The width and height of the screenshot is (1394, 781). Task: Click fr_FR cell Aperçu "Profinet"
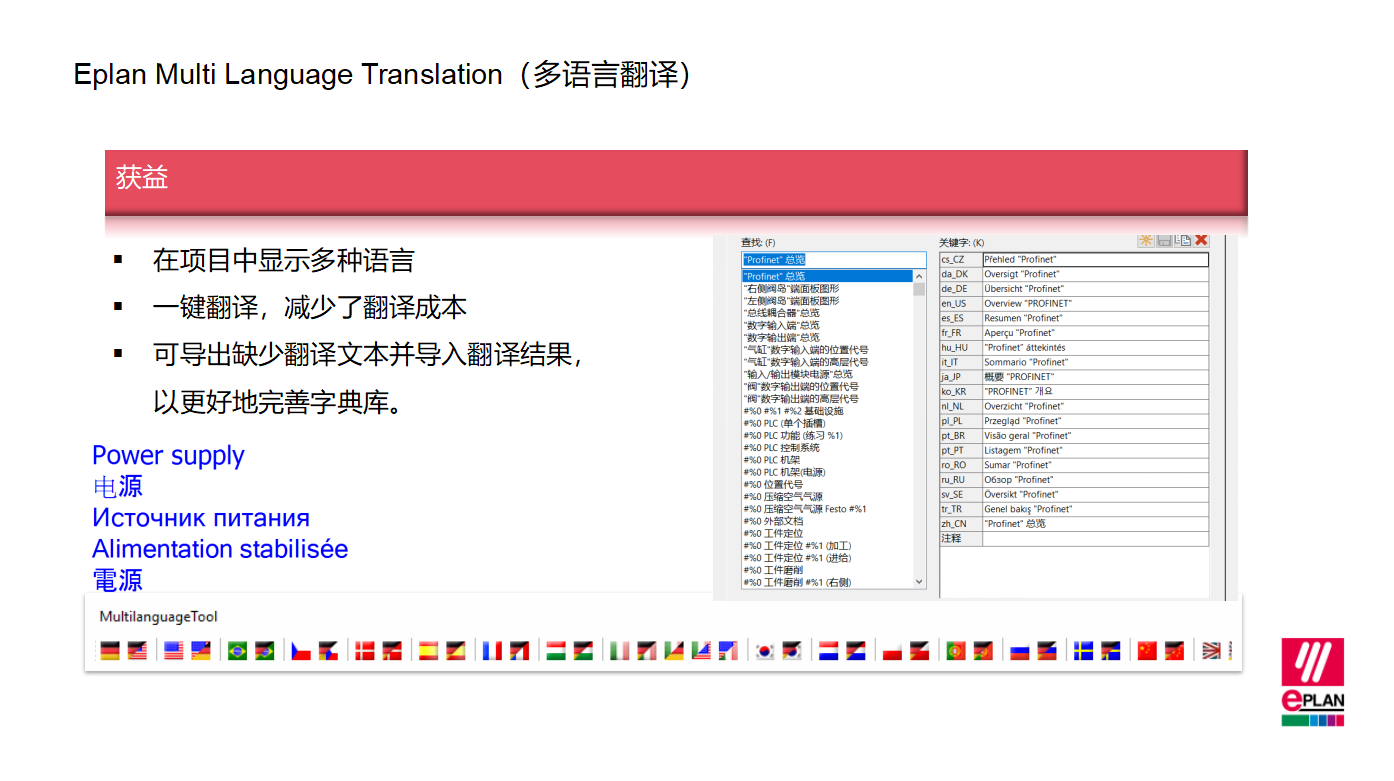(1095, 333)
